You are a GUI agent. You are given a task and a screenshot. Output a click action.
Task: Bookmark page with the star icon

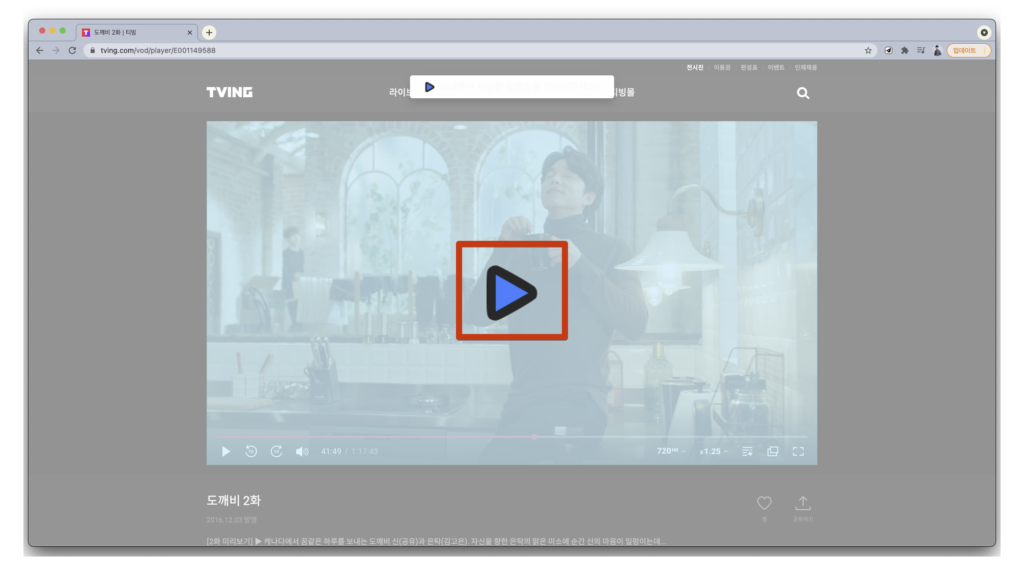tap(868, 50)
